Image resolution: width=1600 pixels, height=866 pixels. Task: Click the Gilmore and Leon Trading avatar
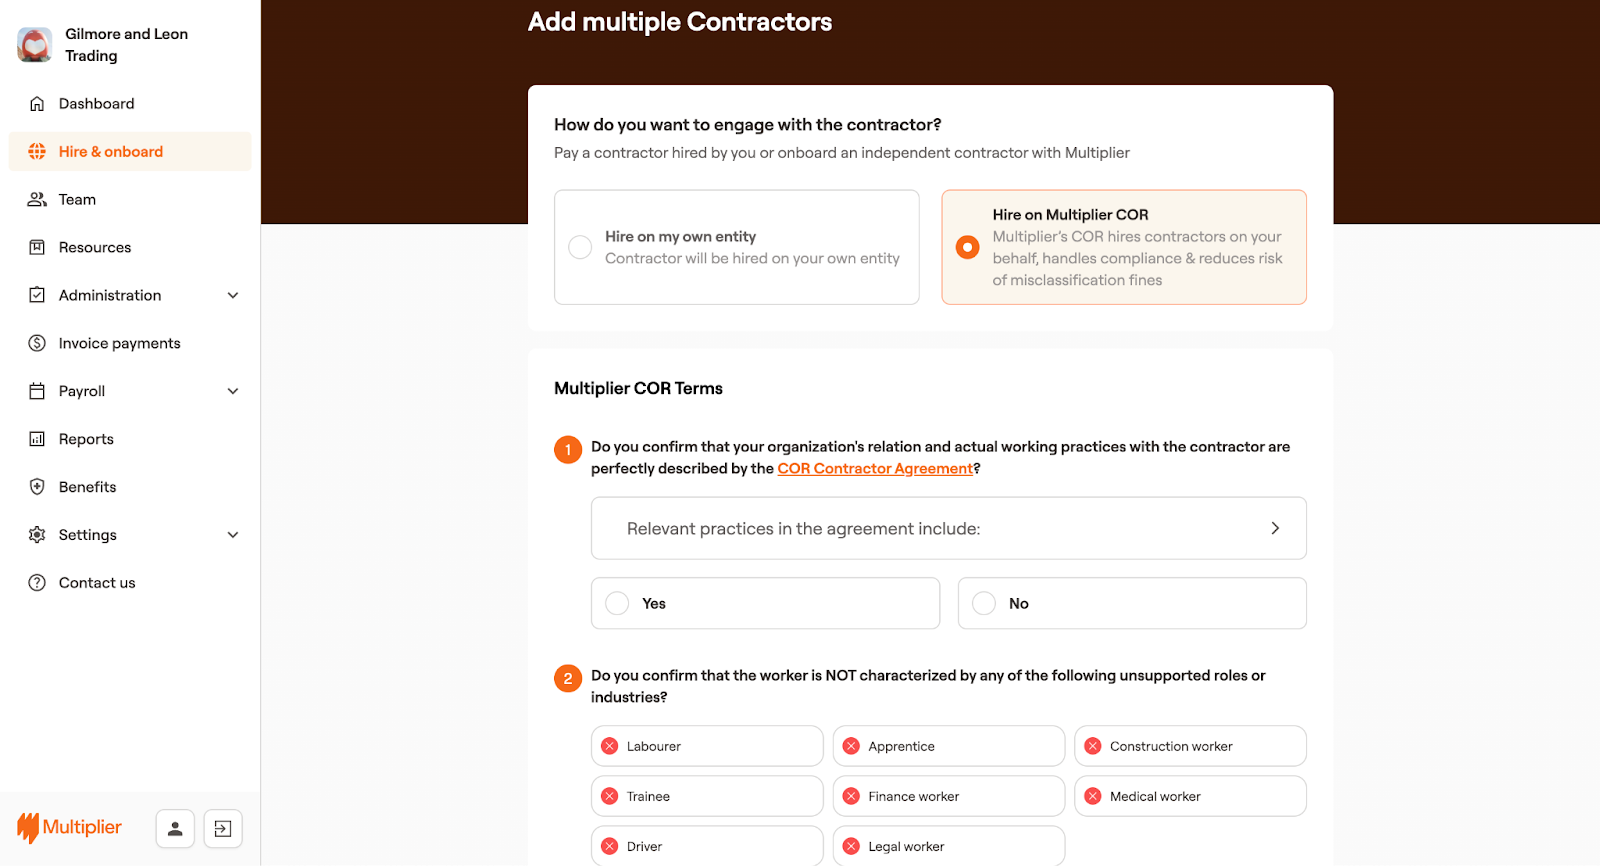(35, 45)
